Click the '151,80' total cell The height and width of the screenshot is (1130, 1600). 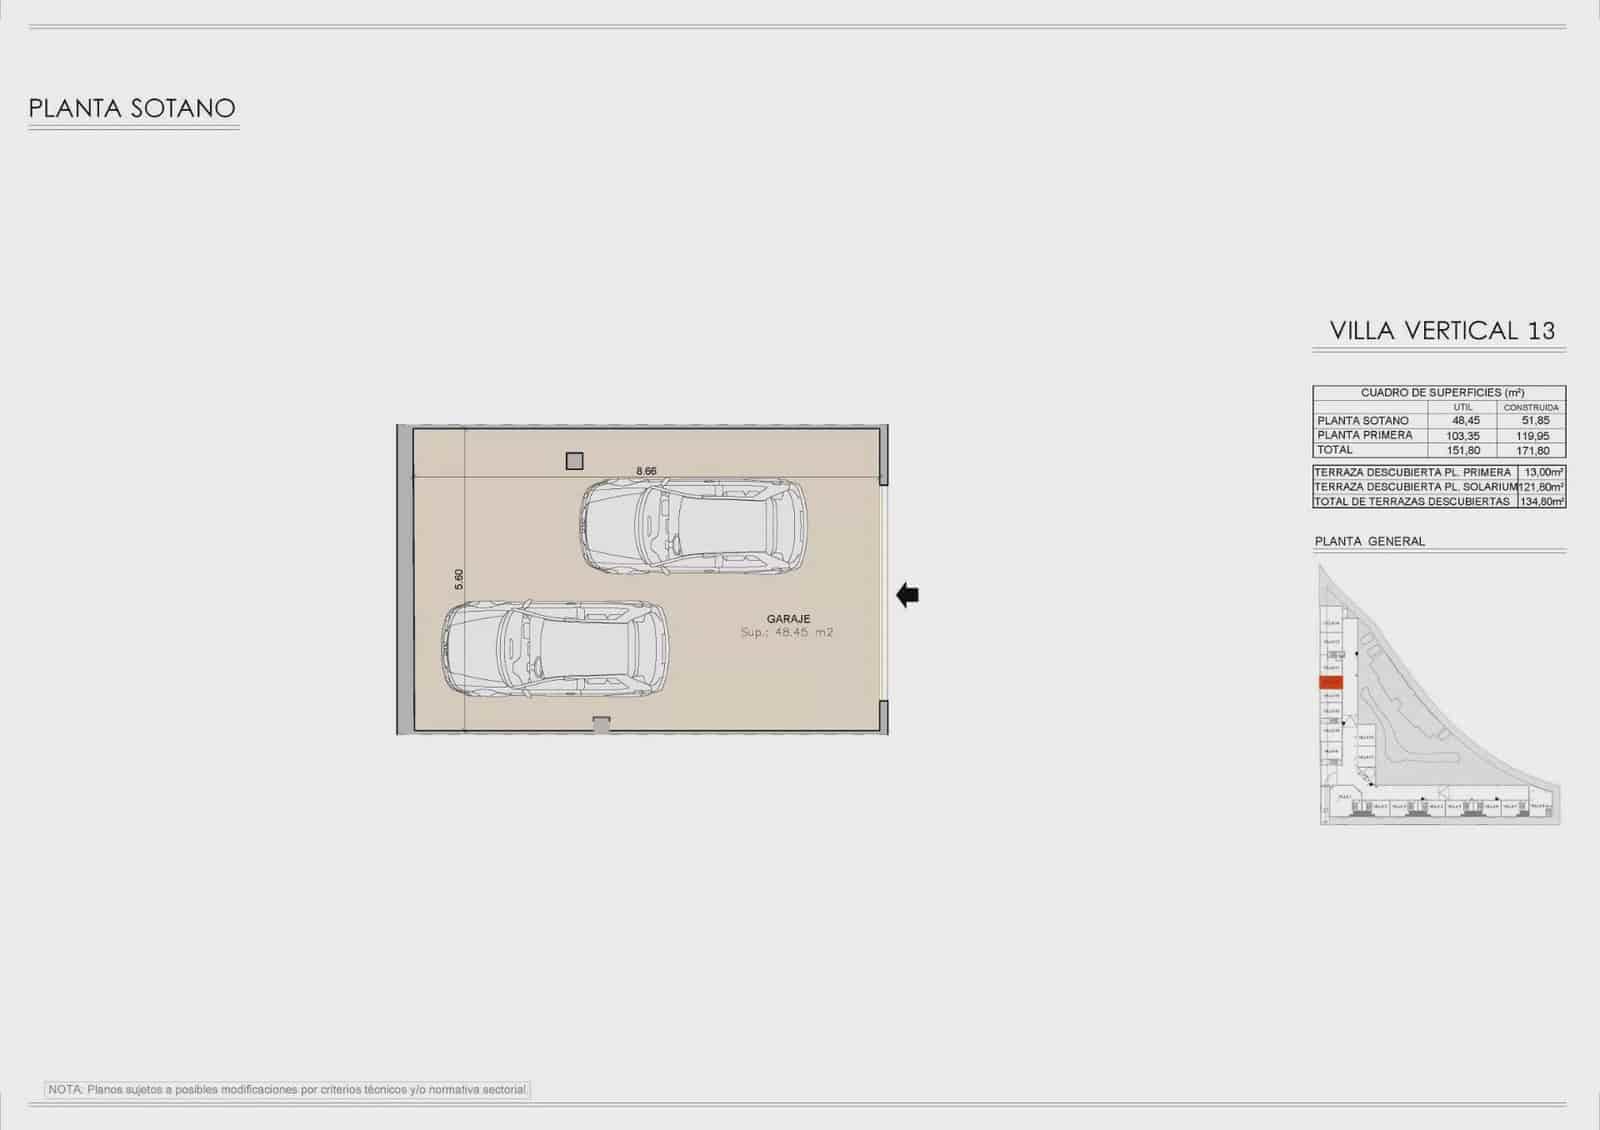click(x=1464, y=450)
